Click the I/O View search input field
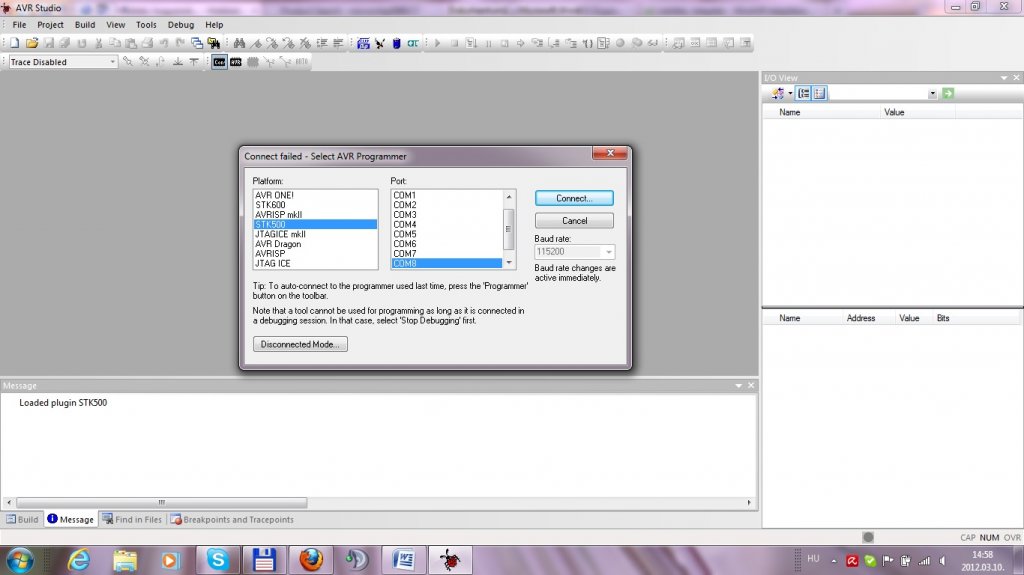This screenshot has height=575, width=1024. [878, 93]
